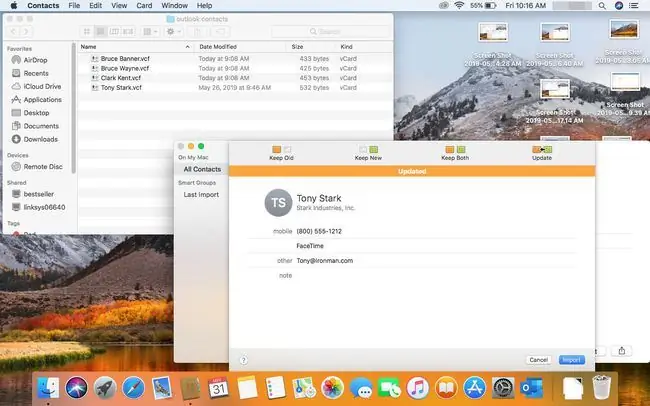
Task: Open Downloads in Finder sidebar
Action: click(40, 139)
